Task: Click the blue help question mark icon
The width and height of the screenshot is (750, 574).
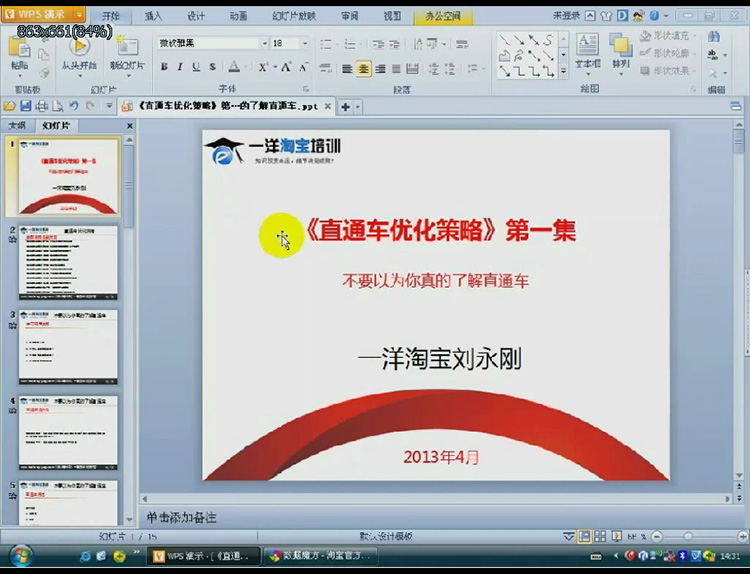Action: 654,15
